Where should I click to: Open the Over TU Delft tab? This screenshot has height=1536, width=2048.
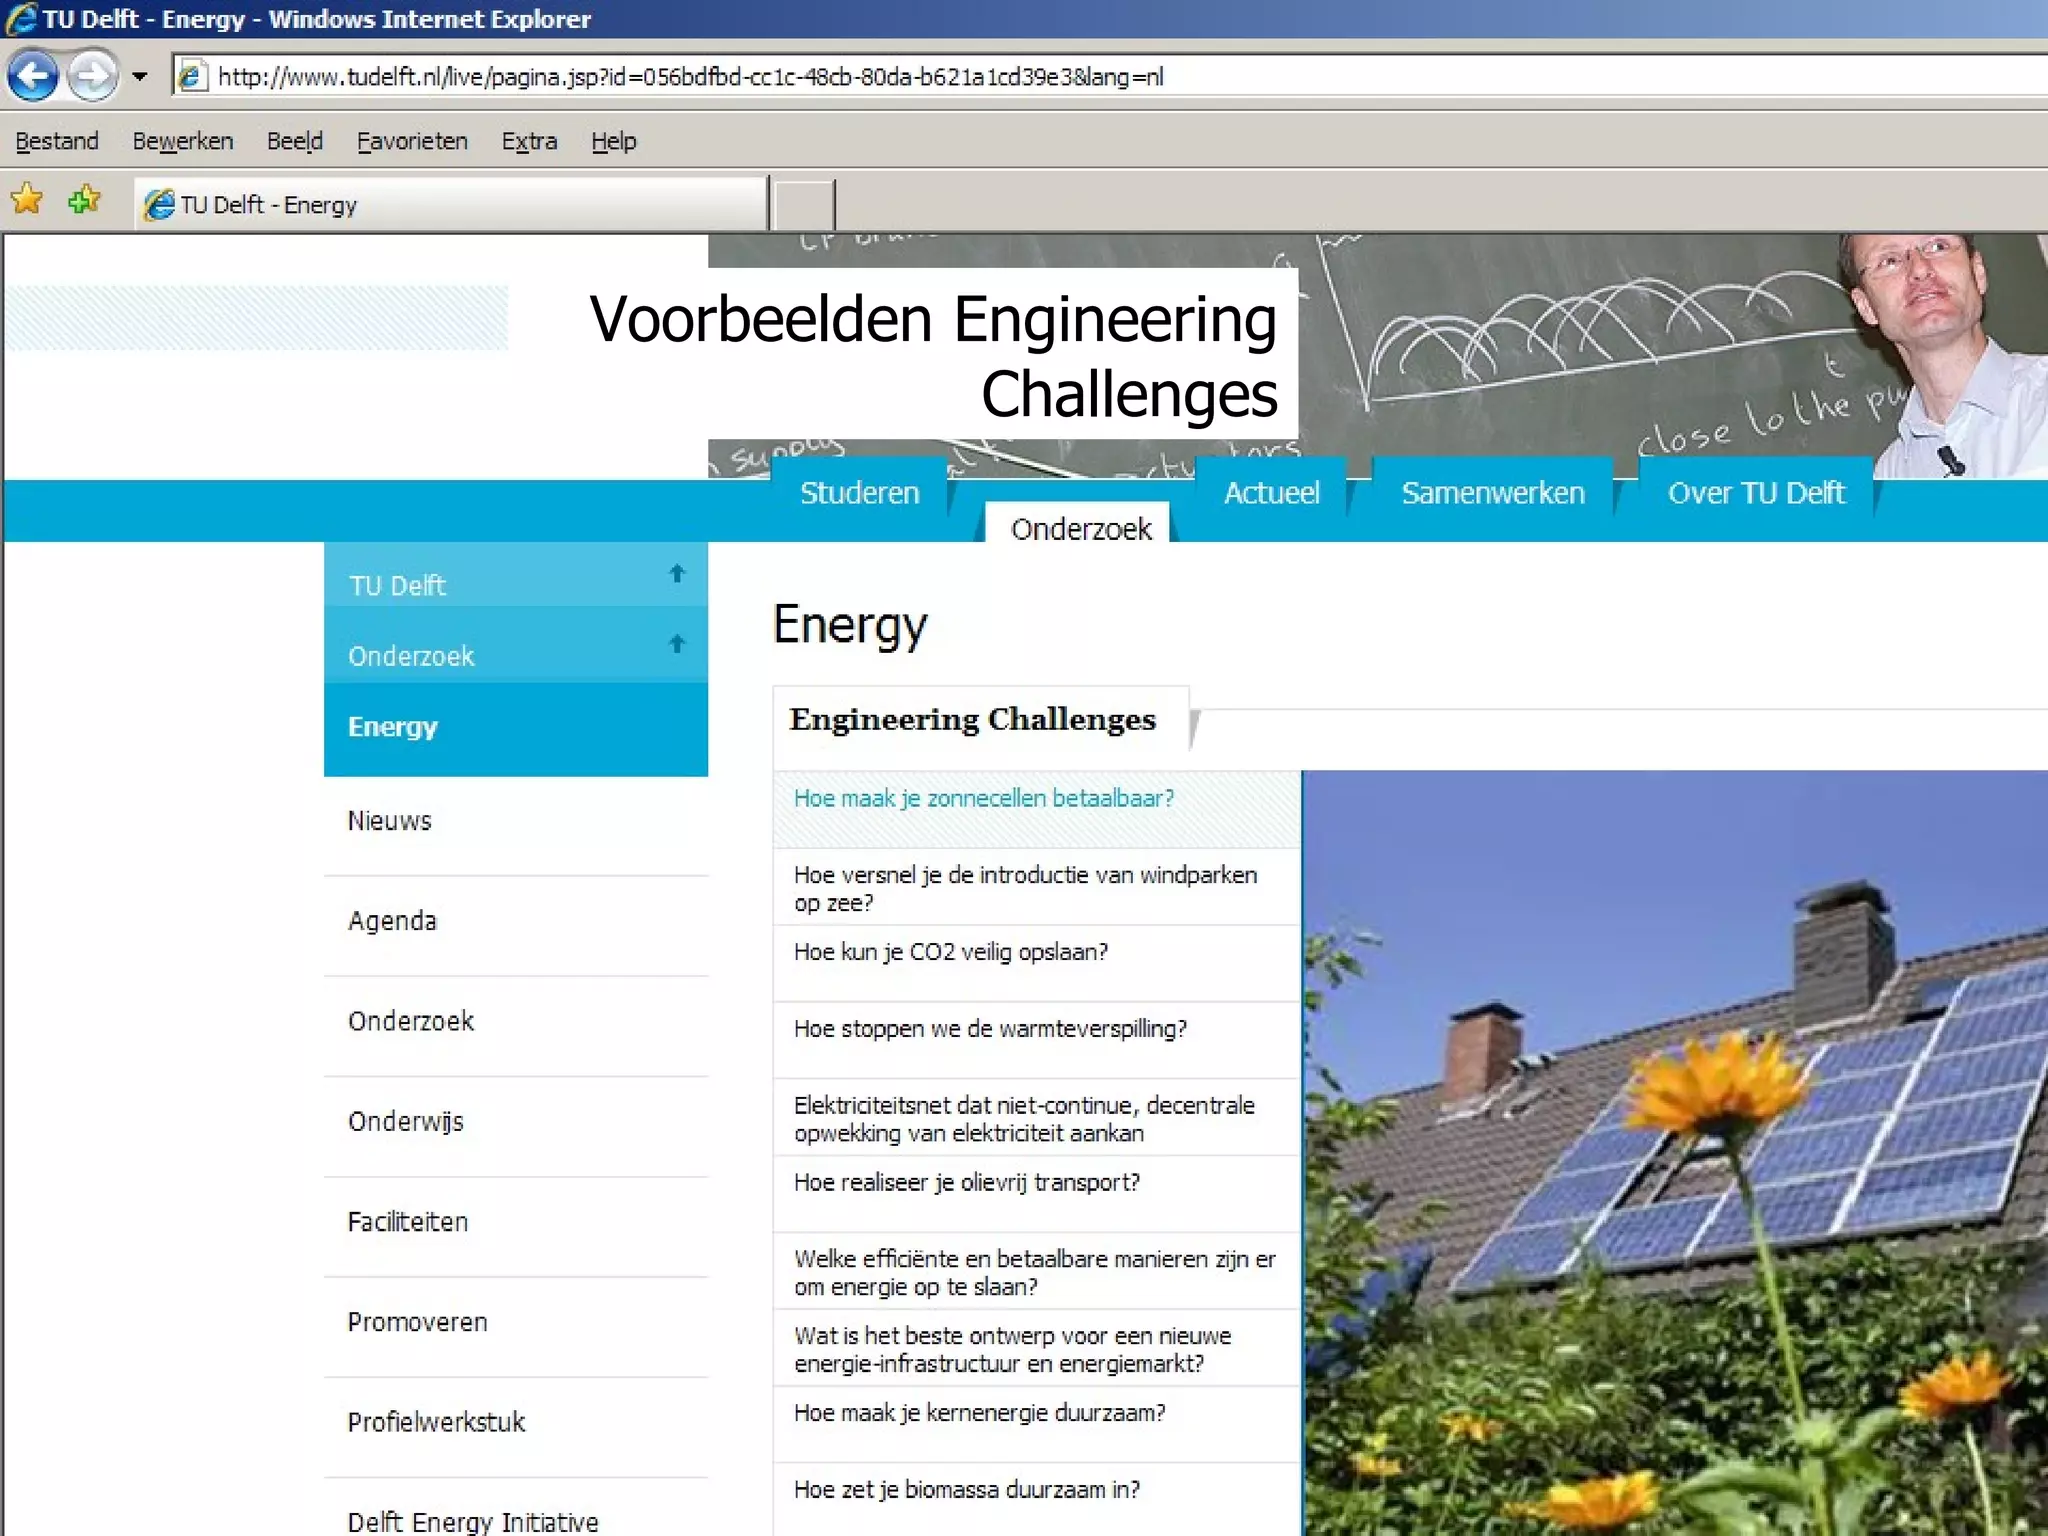tap(1756, 491)
